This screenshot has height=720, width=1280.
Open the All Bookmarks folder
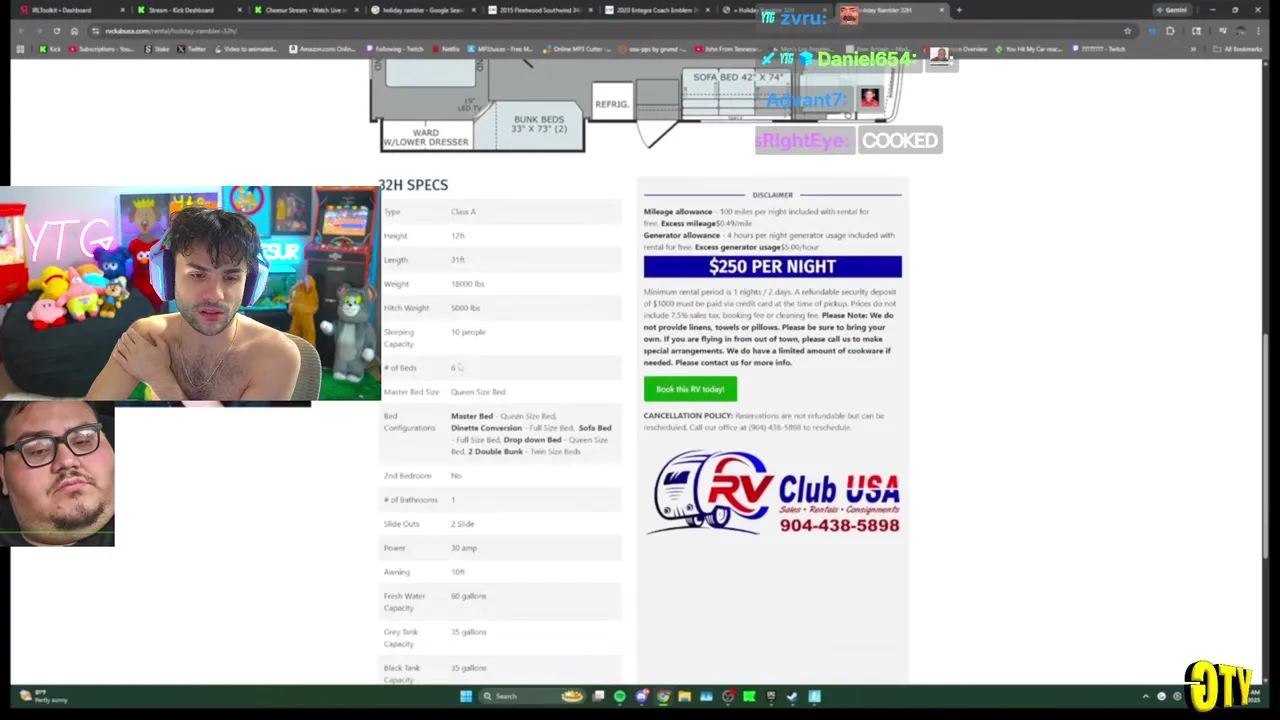(1238, 49)
